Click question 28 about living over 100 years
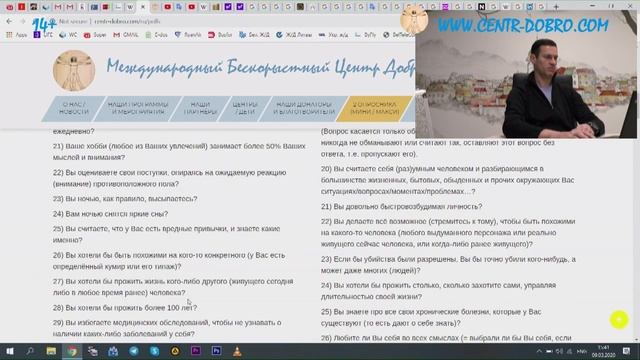 point(124,308)
